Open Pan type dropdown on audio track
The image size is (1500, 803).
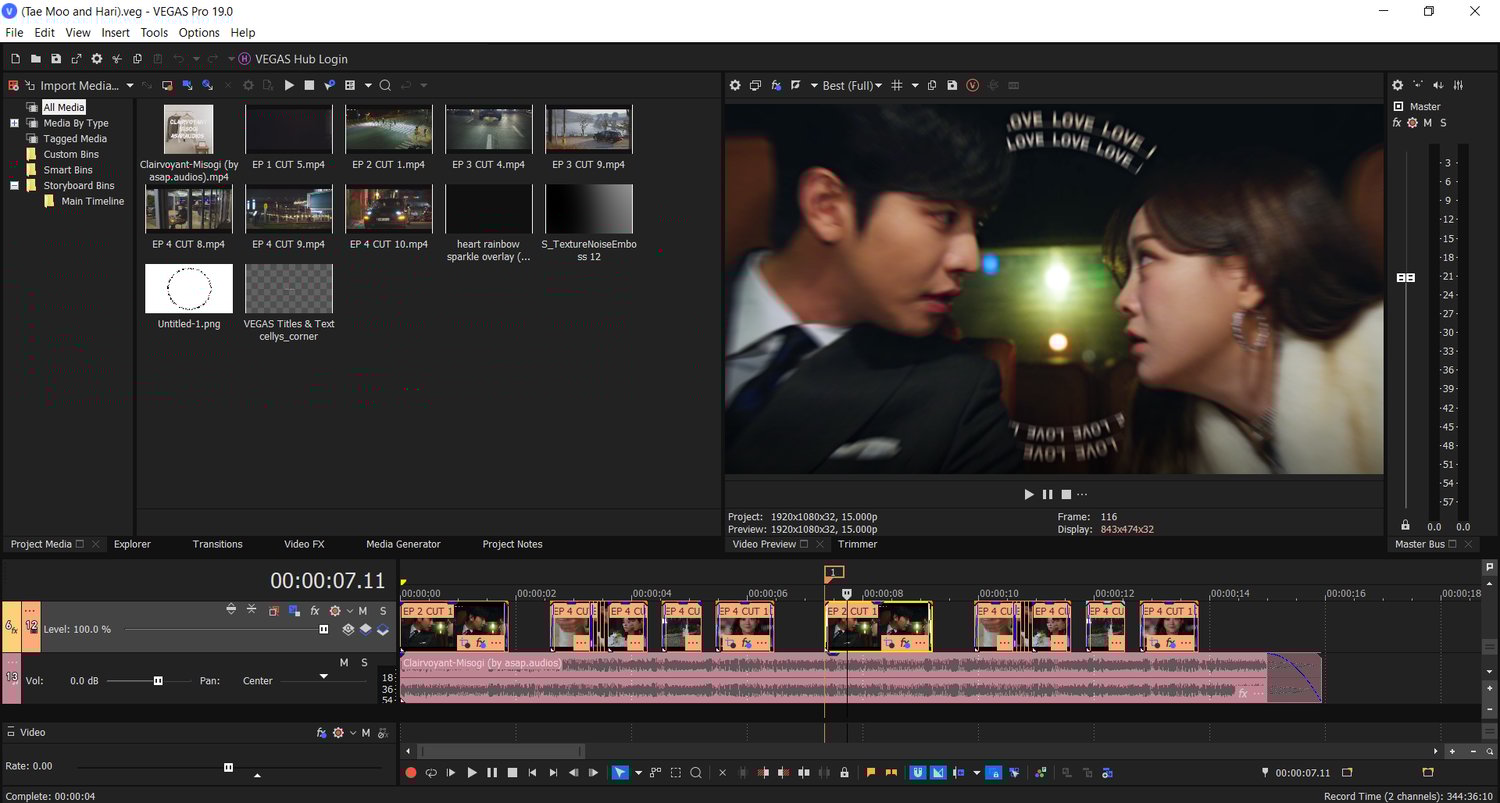323,677
